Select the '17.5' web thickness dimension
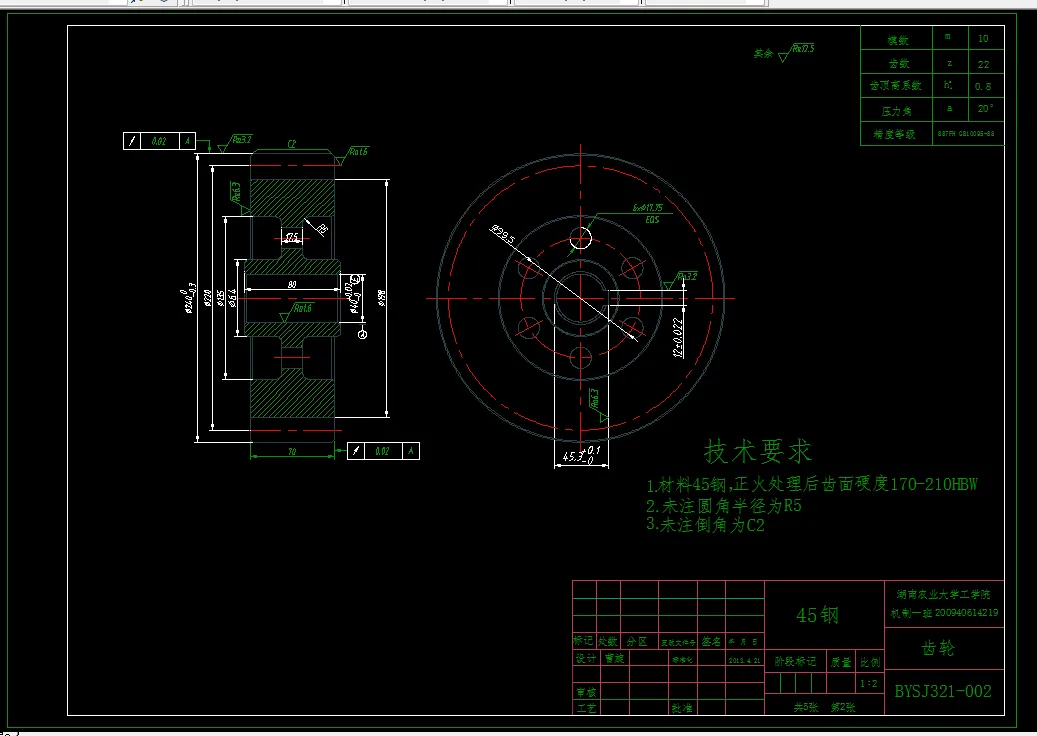Image resolution: width=1037 pixels, height=736 pixels. click(292, 237)
